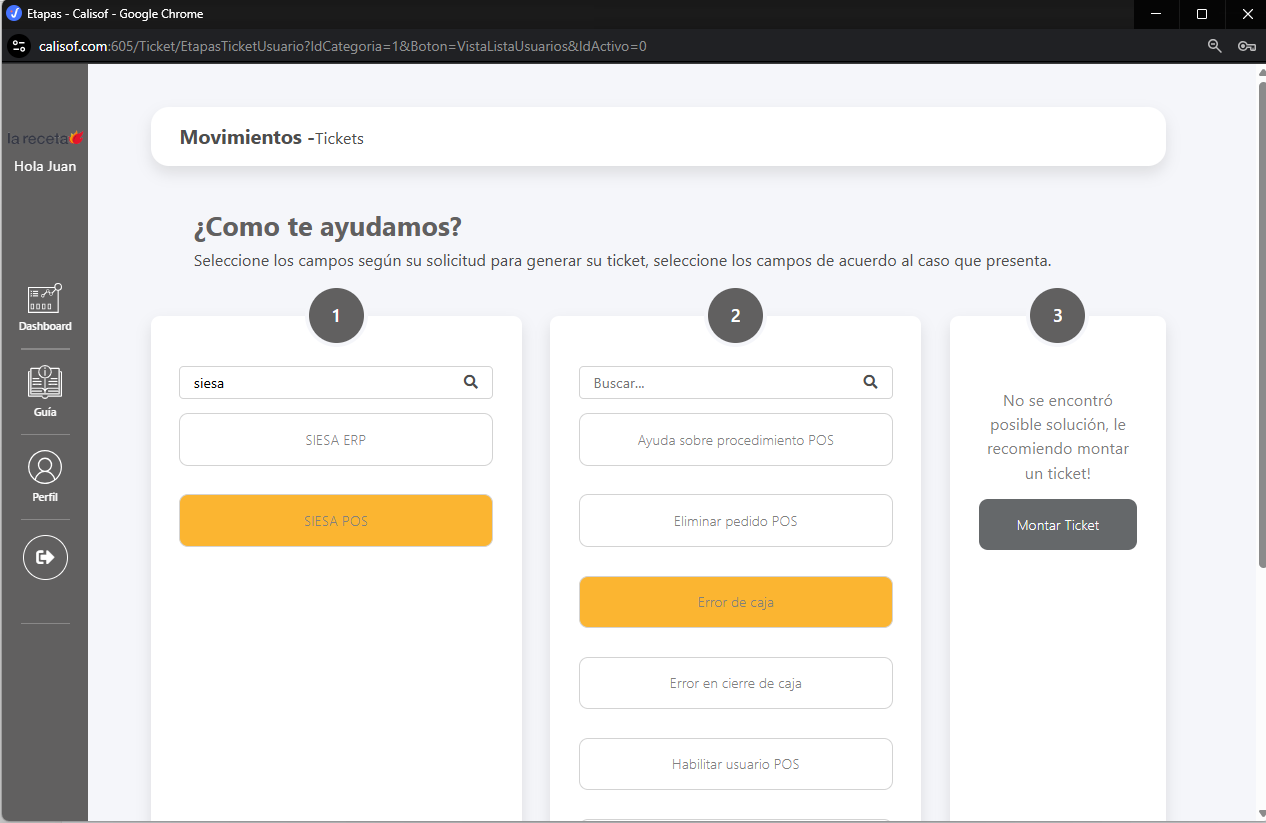The image size is (1266, 823).
Task: Click the search magnifier in column 1
Action: (x=471, y=382)
